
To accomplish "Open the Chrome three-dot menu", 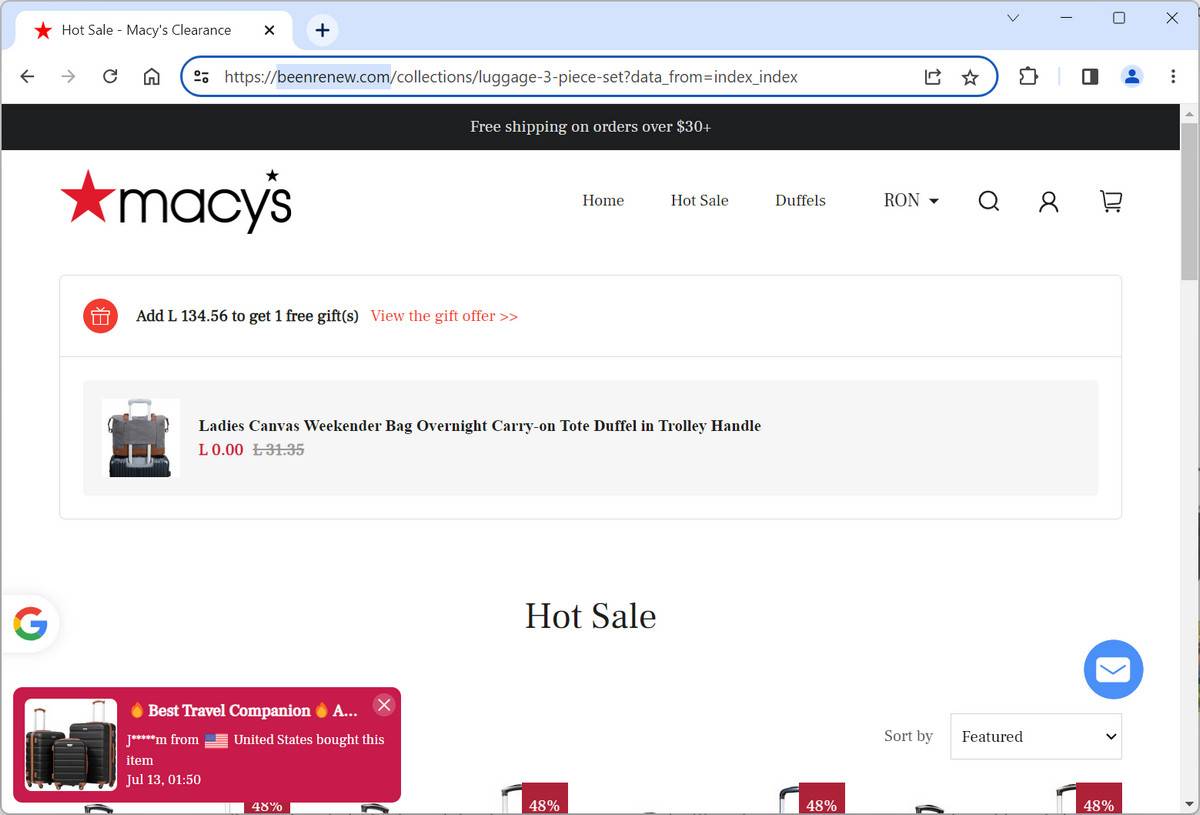I will pyautogui.click(x=1173, y=77).
